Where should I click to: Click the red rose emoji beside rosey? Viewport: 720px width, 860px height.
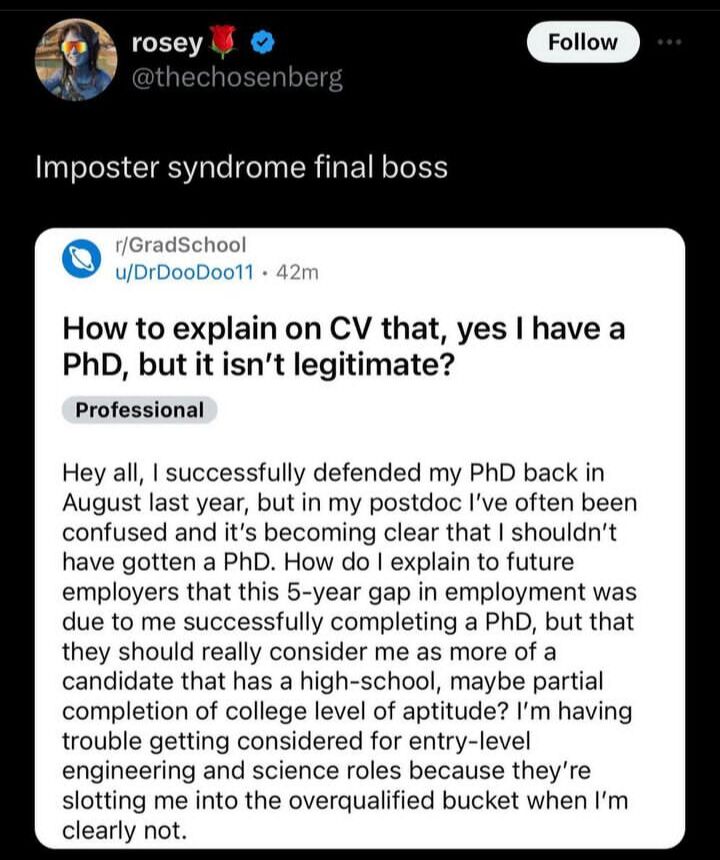[x=224, y=42]
